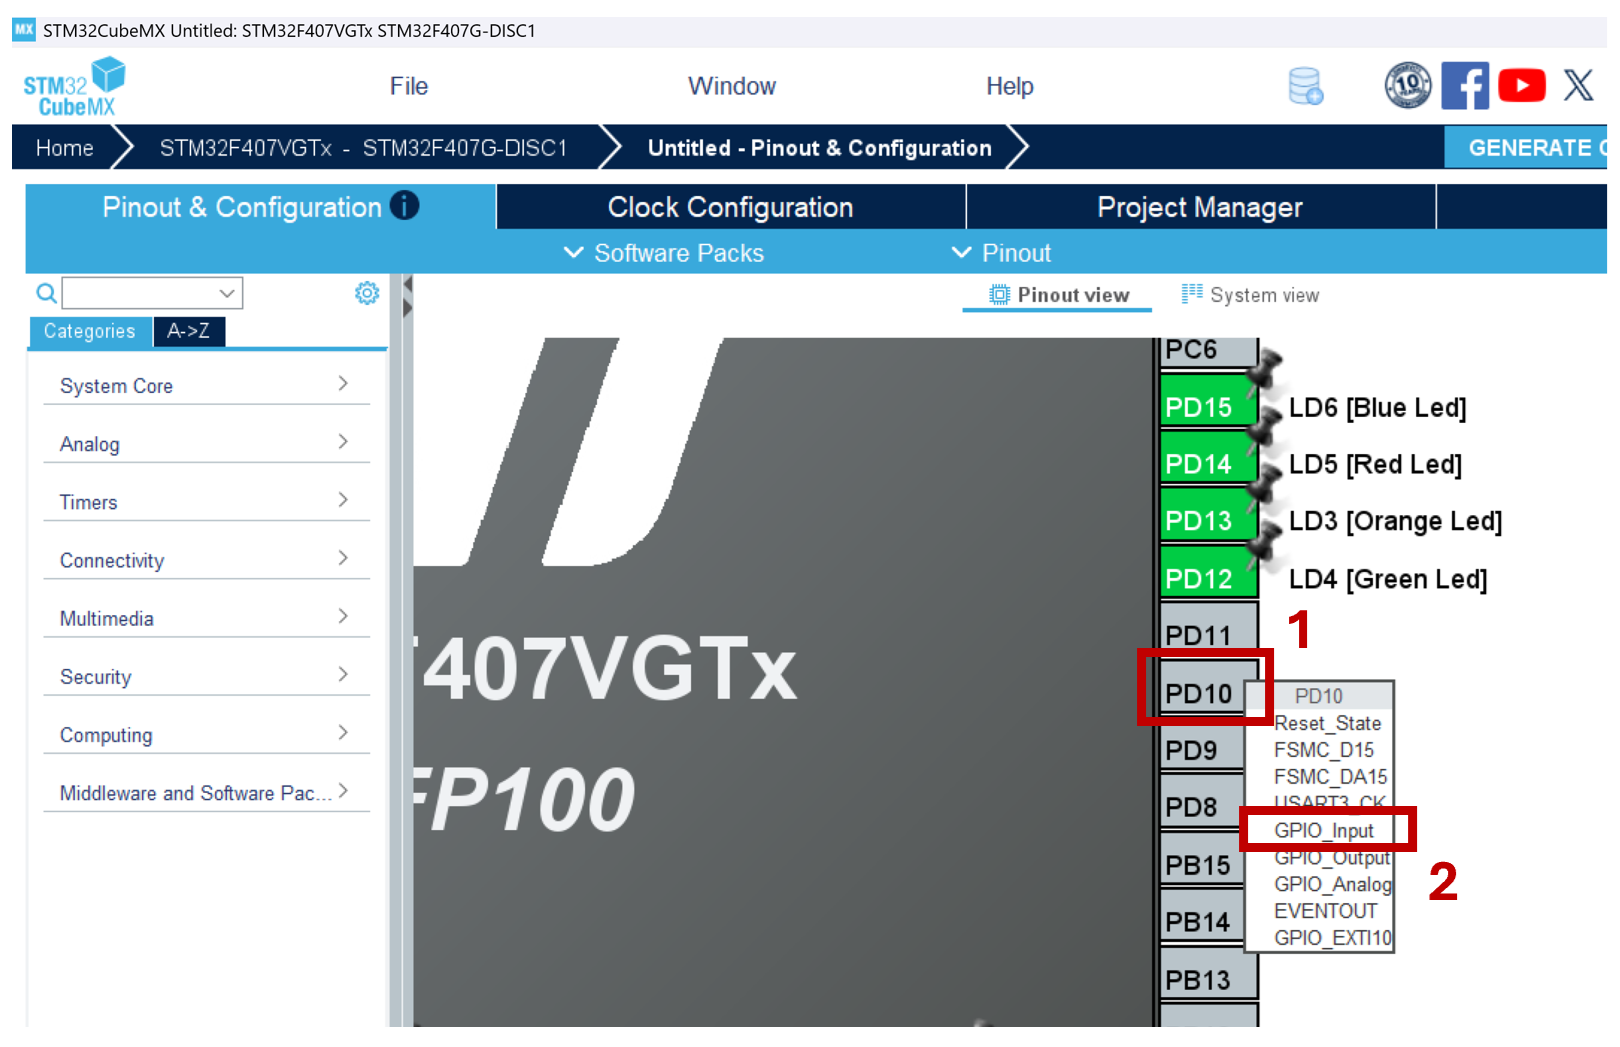Viewport: 1620px width, 1047px height.
Task: Open the X social icon
Action: point(1579,85)
